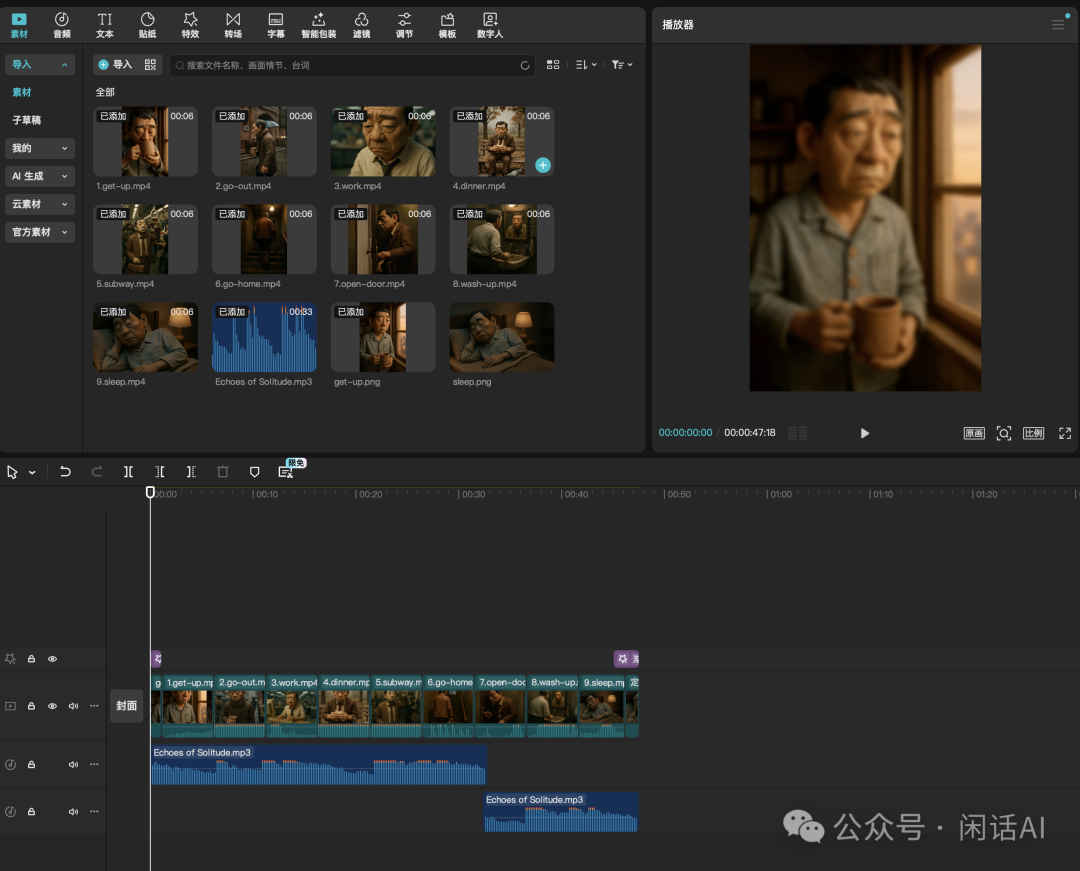
Task: Click the split clip tool
Action: (x=128, y=472)
